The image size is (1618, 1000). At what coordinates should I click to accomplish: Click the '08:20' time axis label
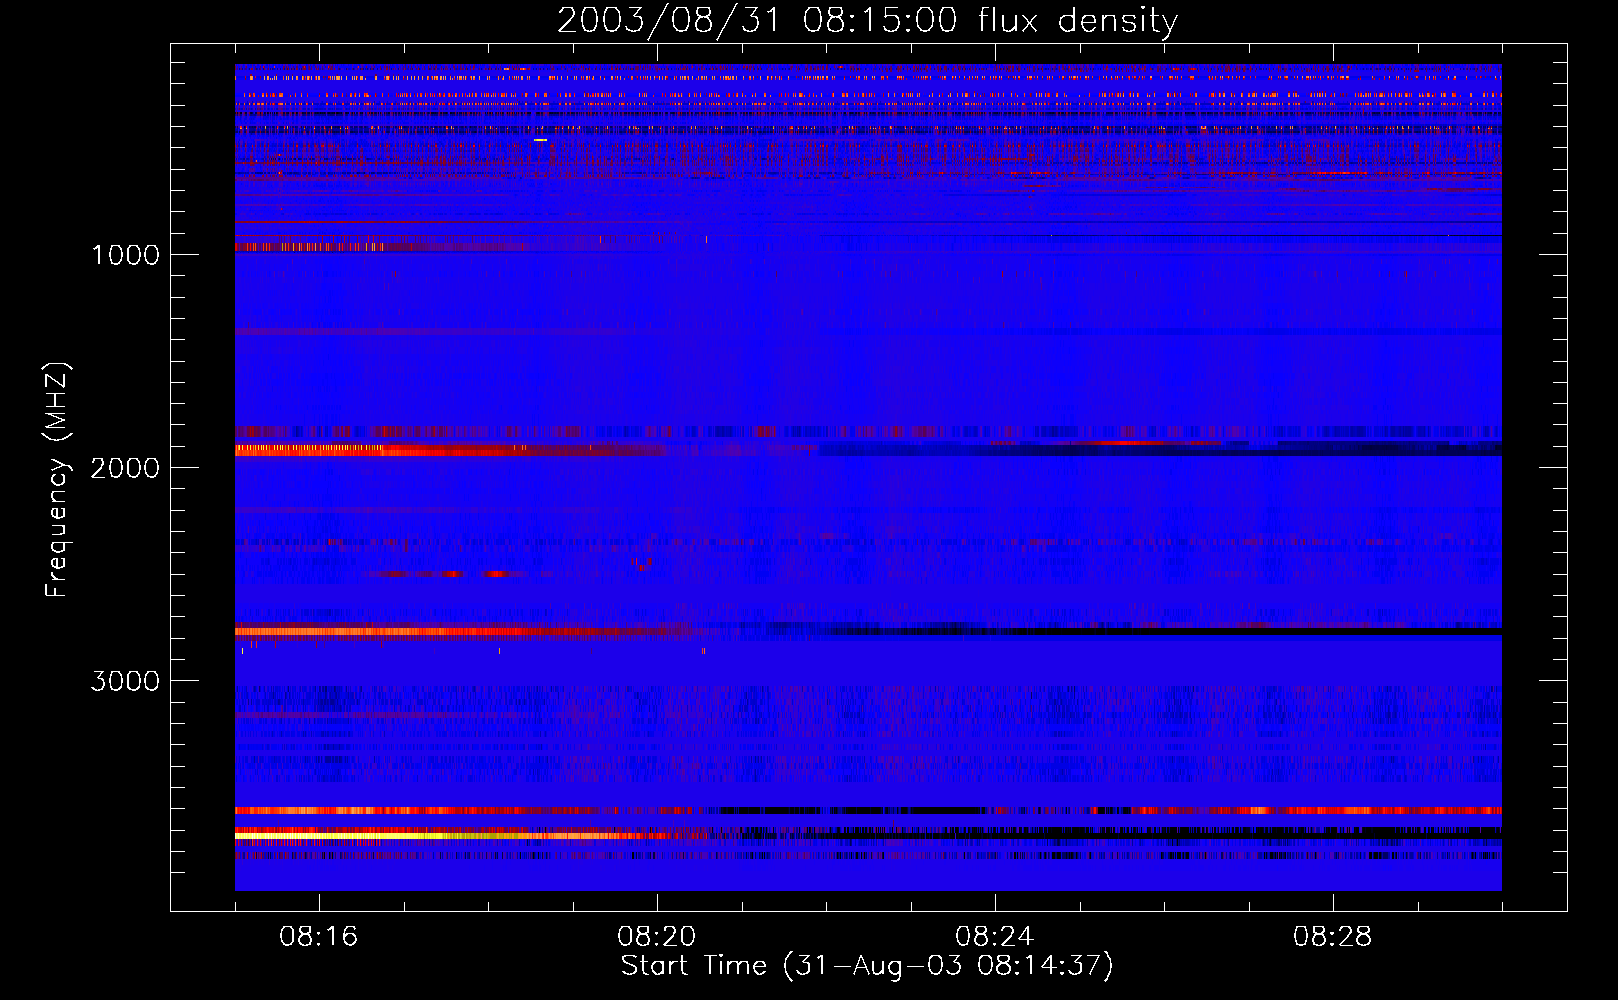point(657,937)
